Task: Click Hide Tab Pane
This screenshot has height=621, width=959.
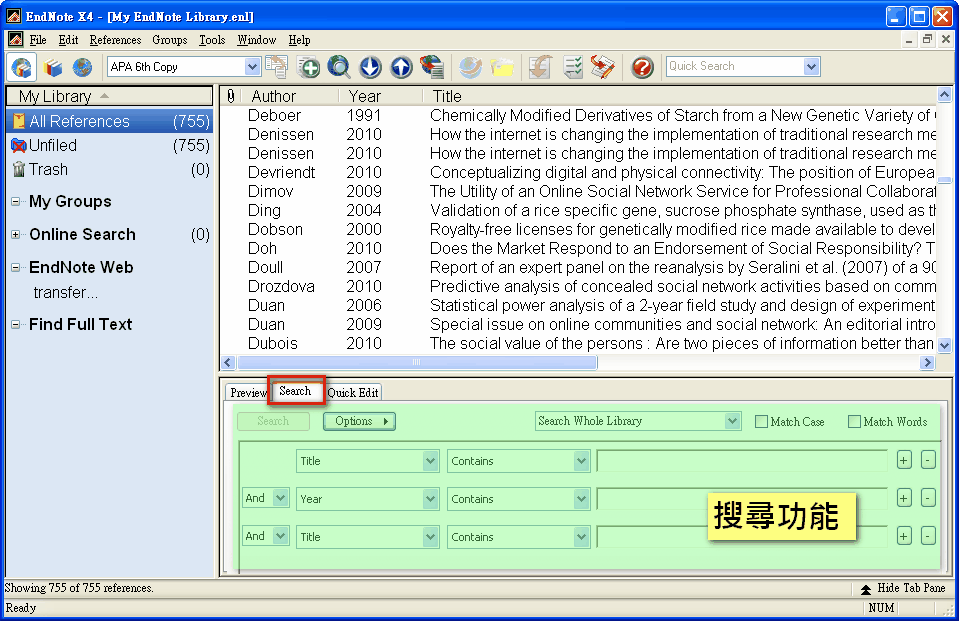Action: click(903, 588)
